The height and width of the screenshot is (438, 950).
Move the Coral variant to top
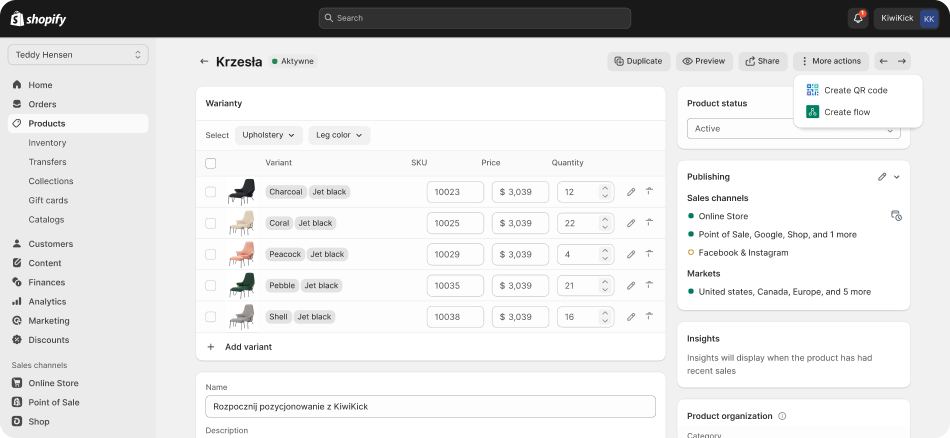click(x=649, y=222)
